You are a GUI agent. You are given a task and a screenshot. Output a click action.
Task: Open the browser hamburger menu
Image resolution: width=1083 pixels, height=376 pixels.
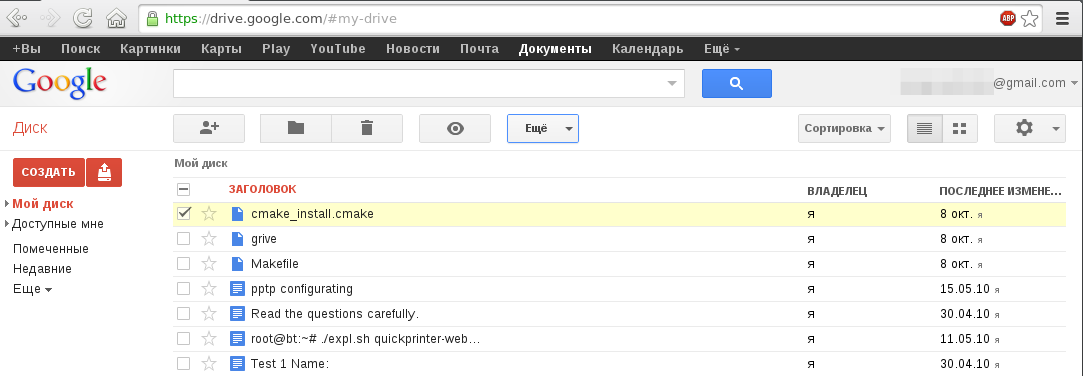pos(1062,19)
